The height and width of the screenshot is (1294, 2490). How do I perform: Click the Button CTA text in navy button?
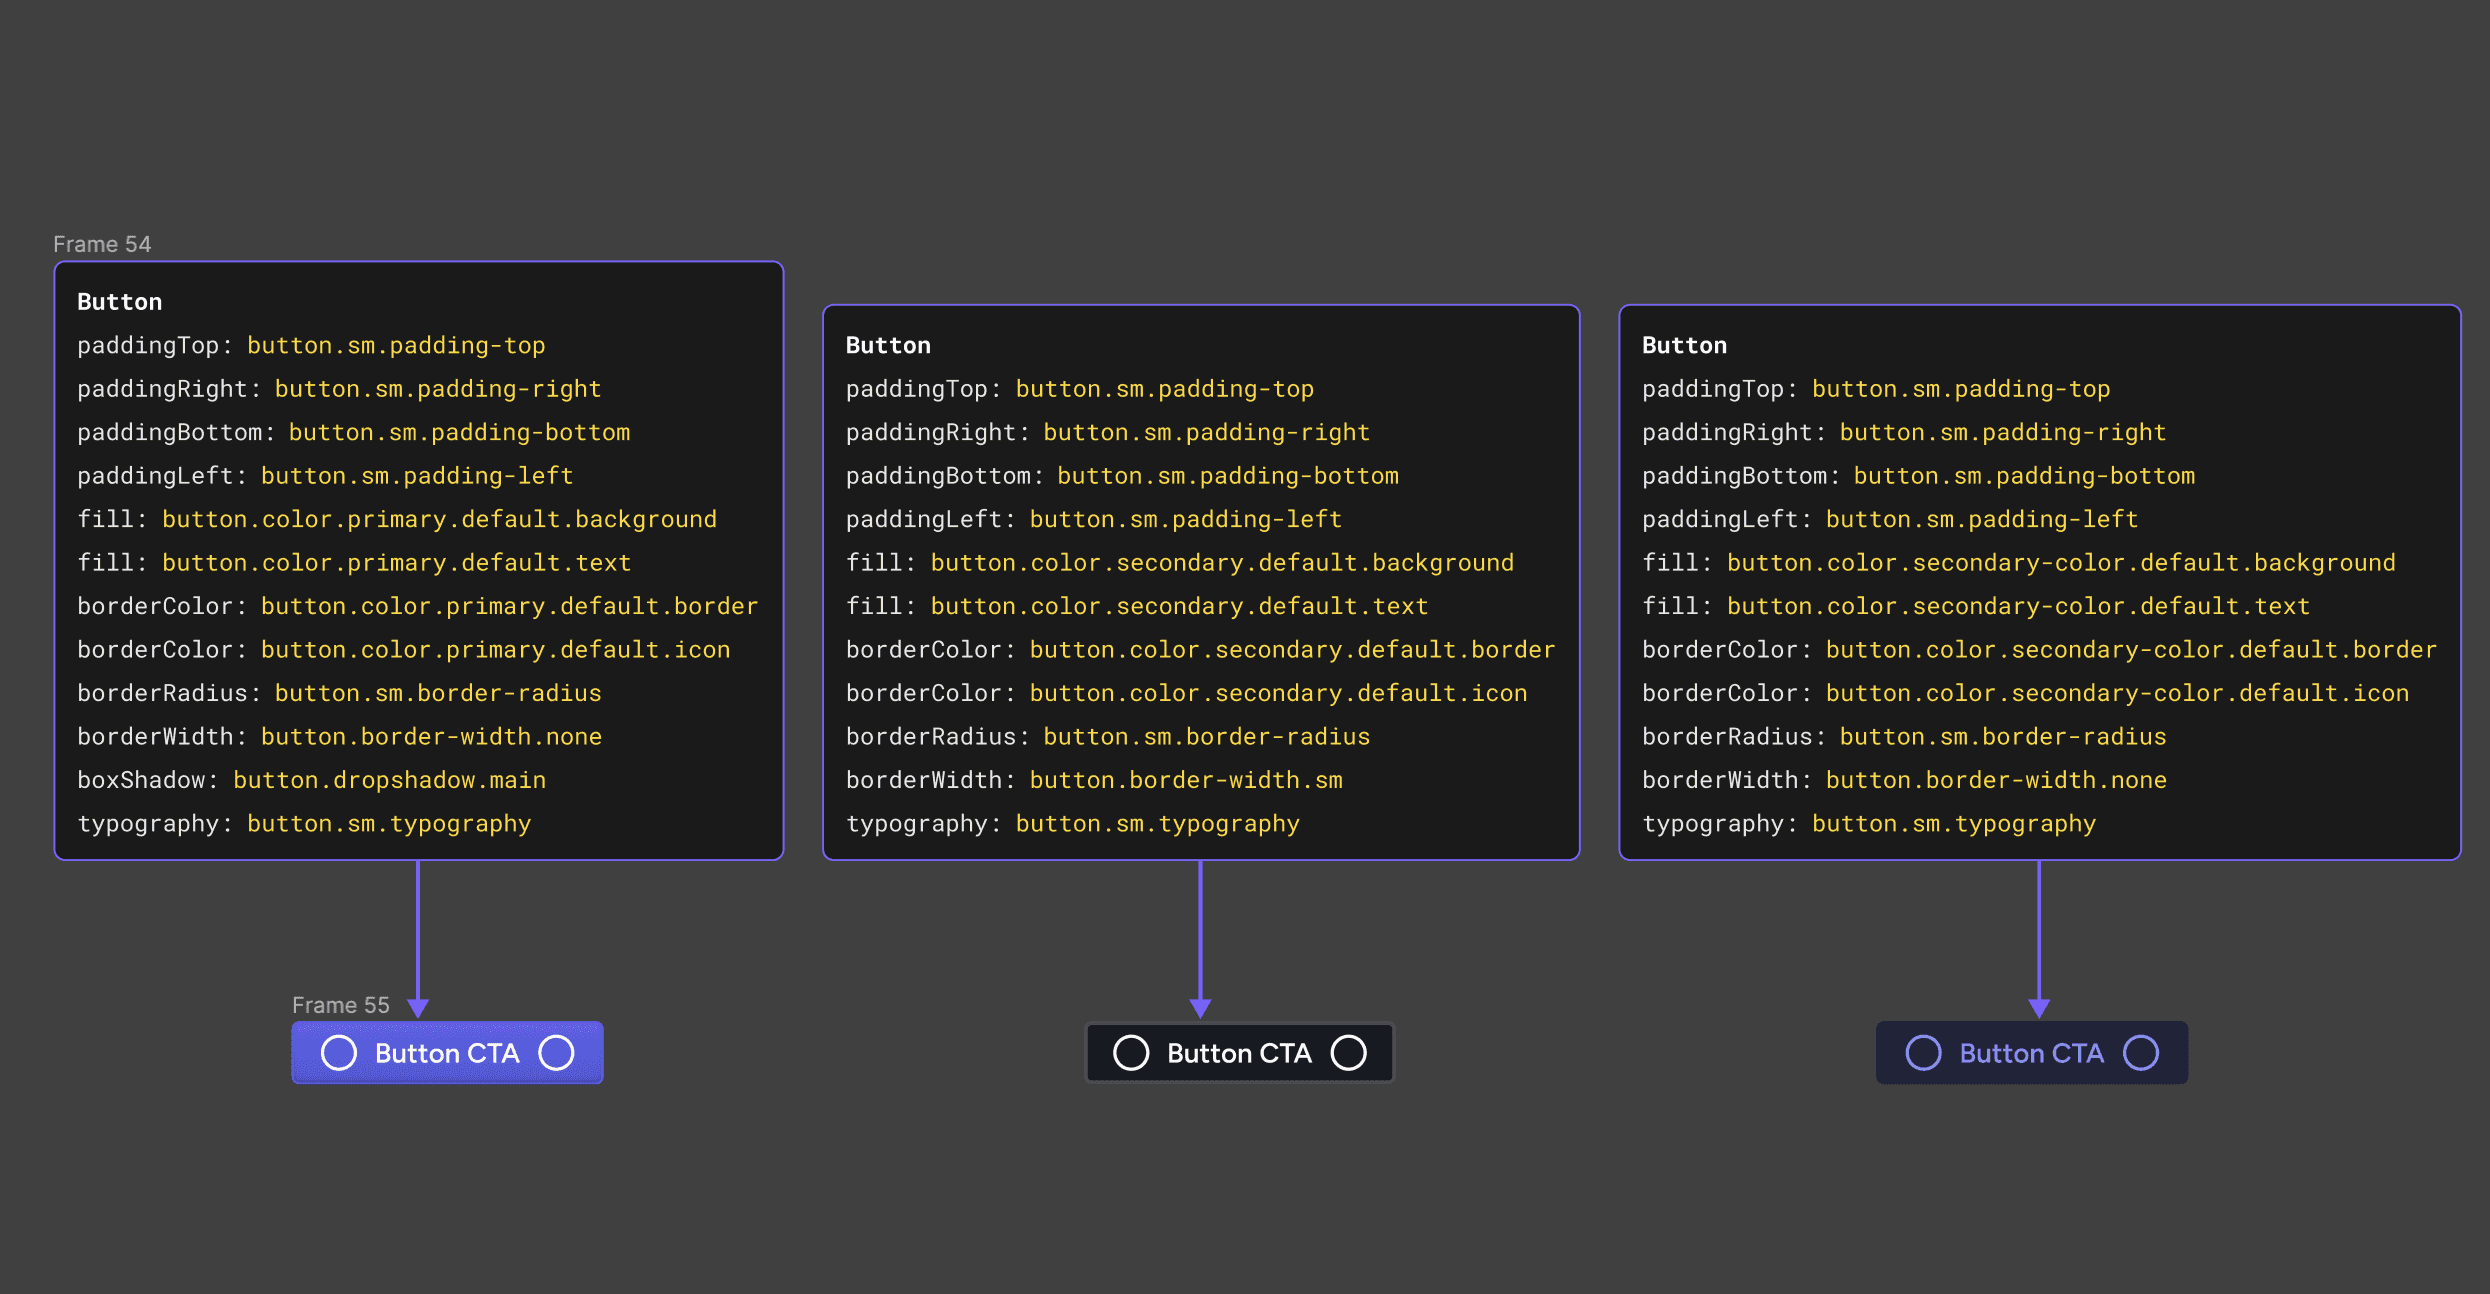(2031, 1053)
